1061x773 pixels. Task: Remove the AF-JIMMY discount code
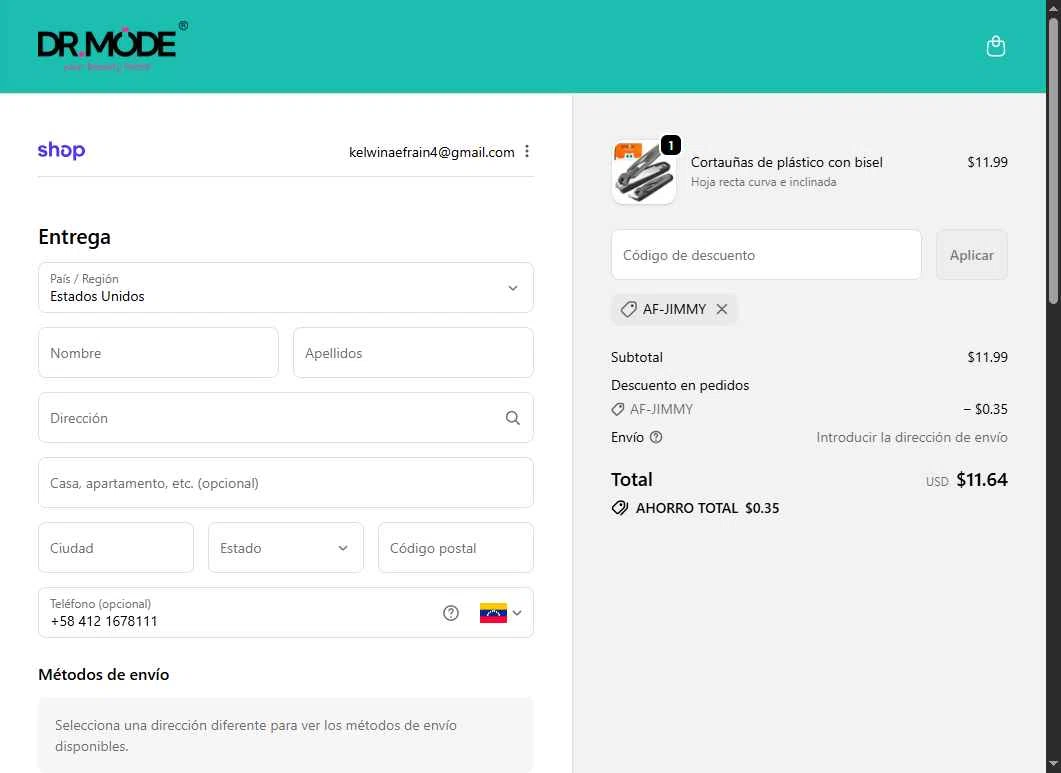click(722, 309)
